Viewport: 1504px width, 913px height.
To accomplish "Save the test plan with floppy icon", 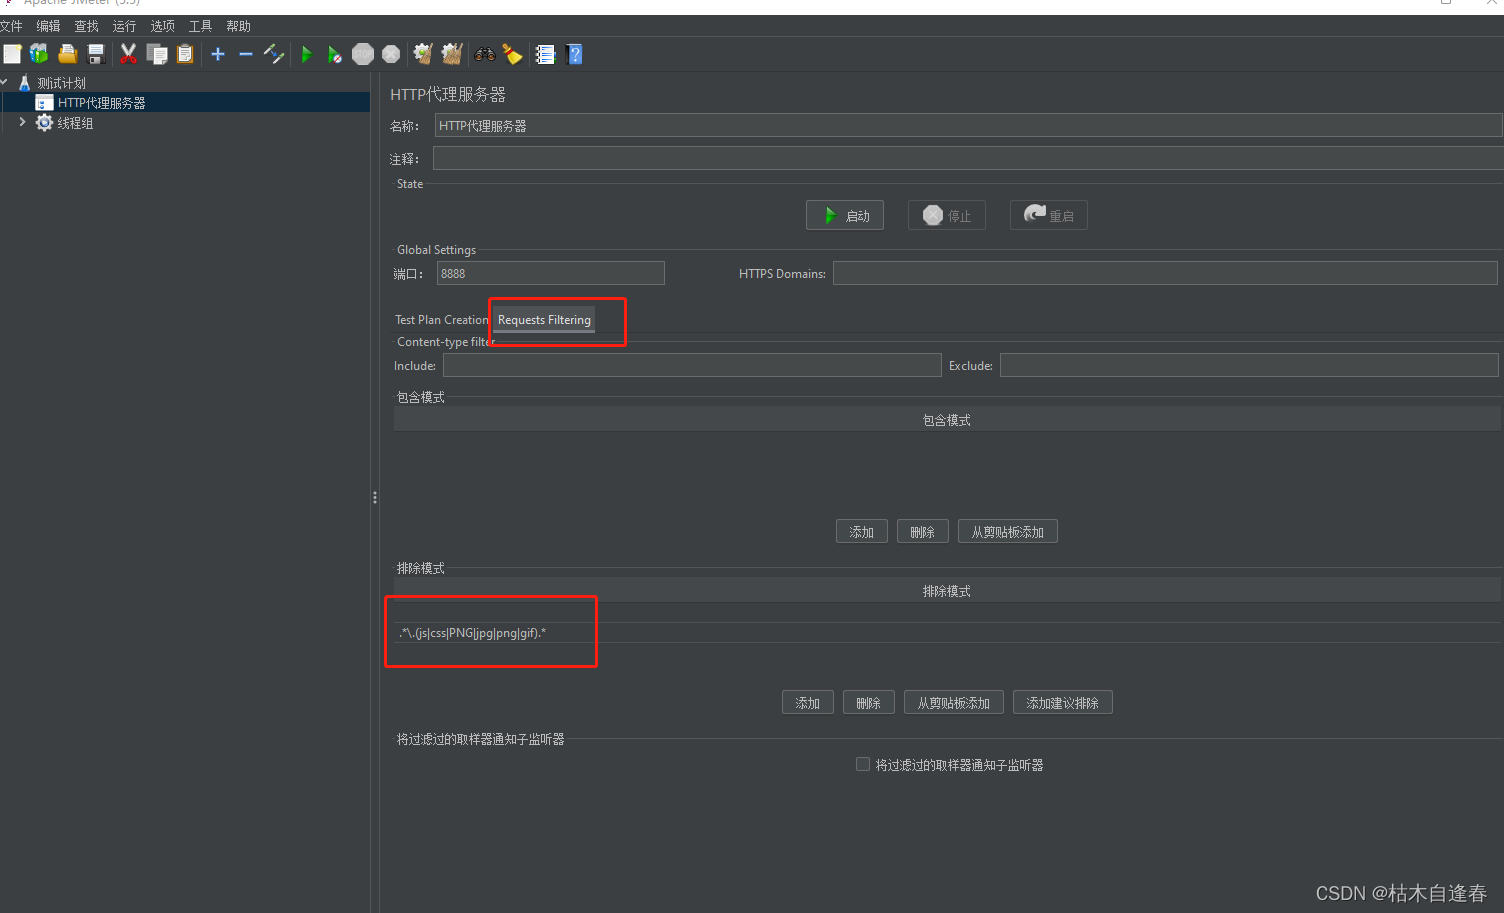I will click(96, 54).
